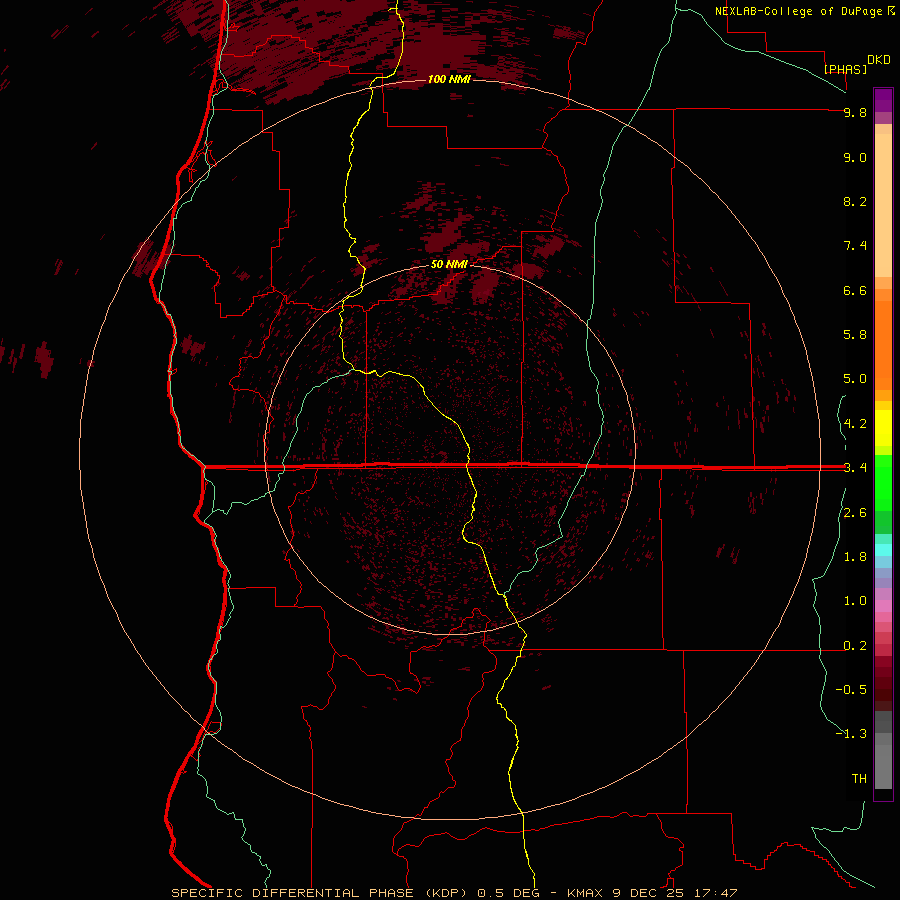Click the "[PHAS]" units label
This screenshot has height=900, width=900.
845,69
